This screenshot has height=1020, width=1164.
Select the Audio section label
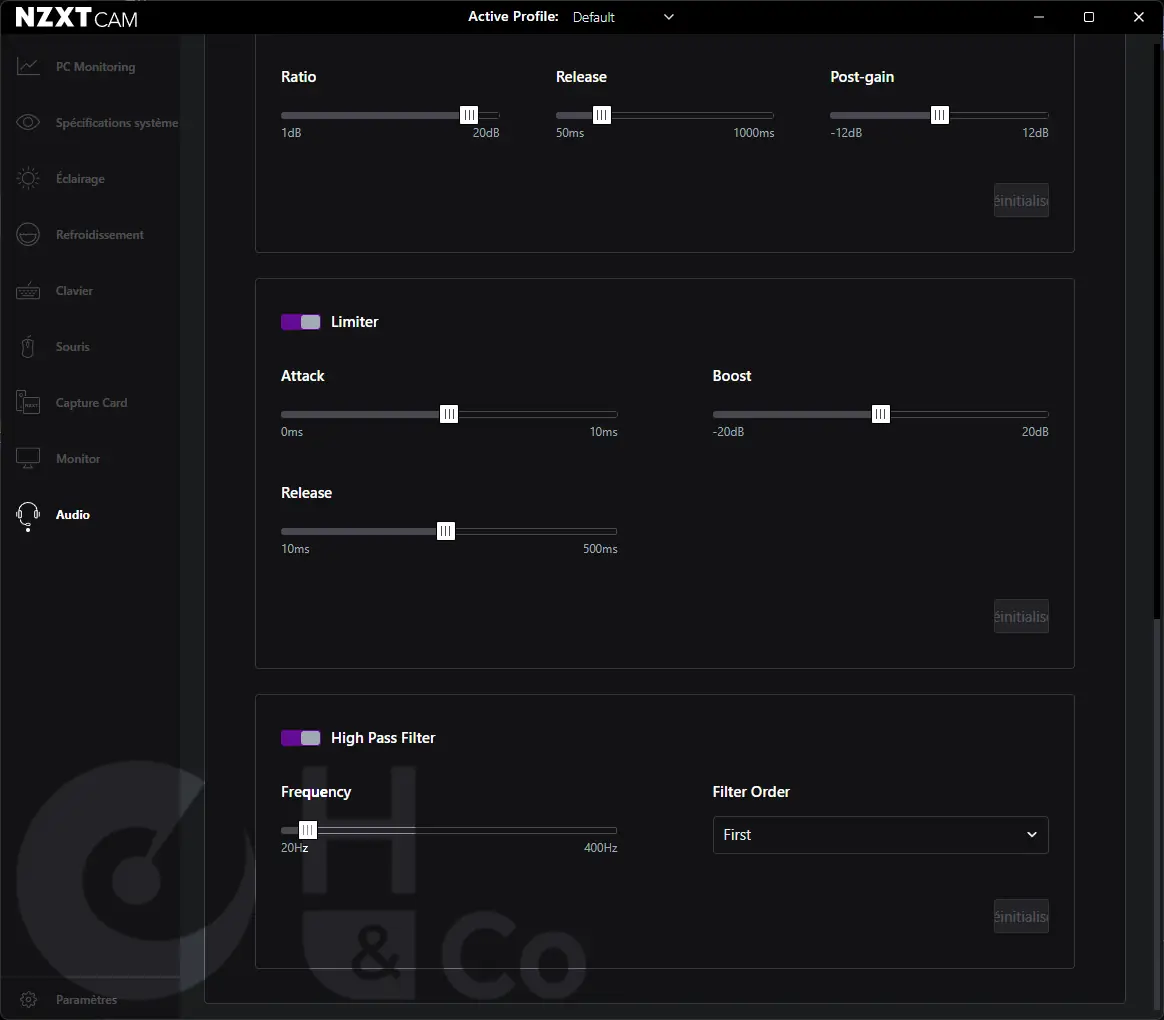(x=73, y=514)
